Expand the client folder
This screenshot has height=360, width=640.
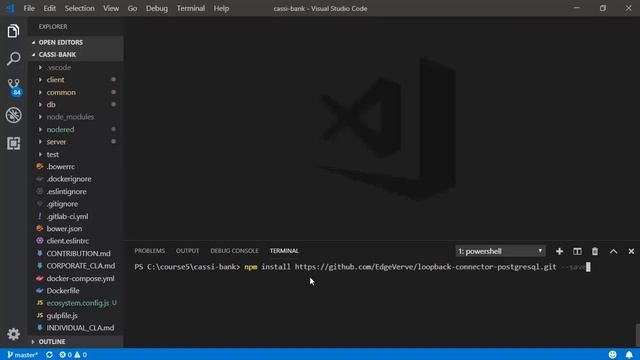(x=76, y=80)
